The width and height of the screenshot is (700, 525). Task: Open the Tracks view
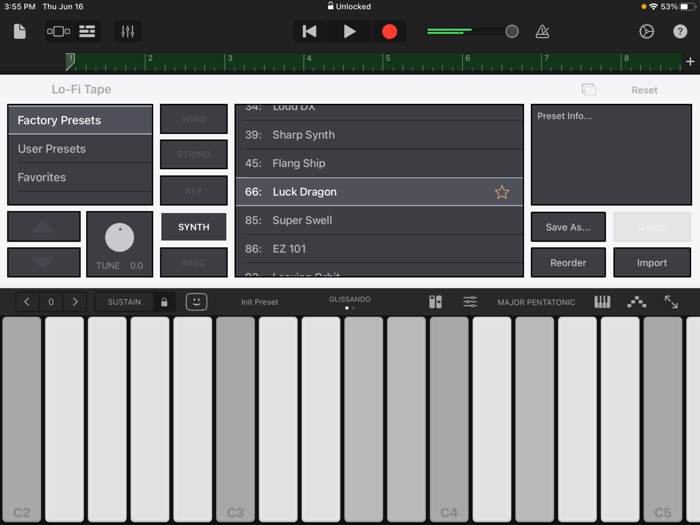tap(87, 32)
